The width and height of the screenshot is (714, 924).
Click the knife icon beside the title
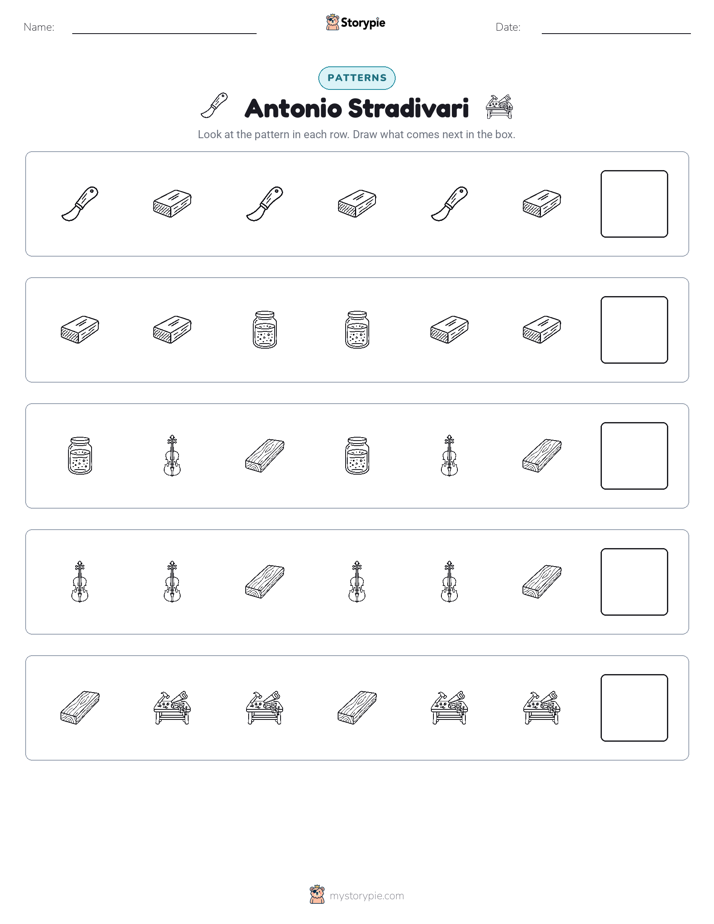tap(214, 106)
